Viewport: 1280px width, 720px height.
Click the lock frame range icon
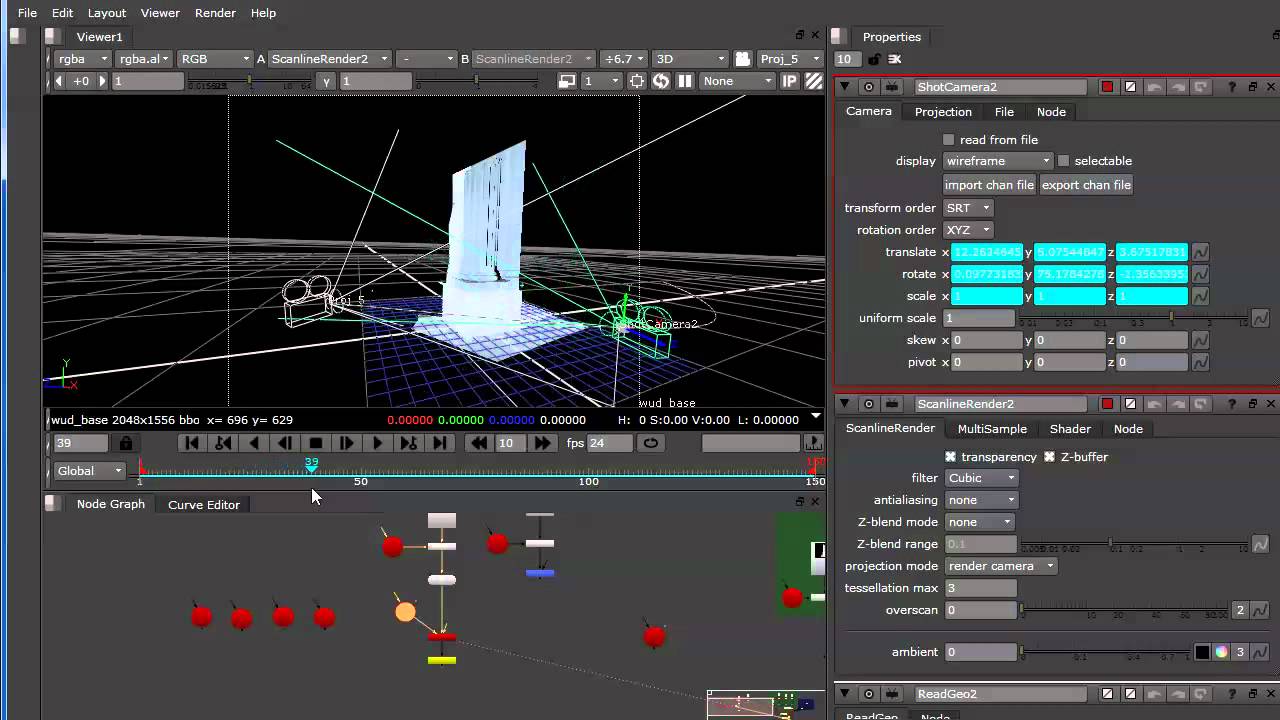coord(126,443)
